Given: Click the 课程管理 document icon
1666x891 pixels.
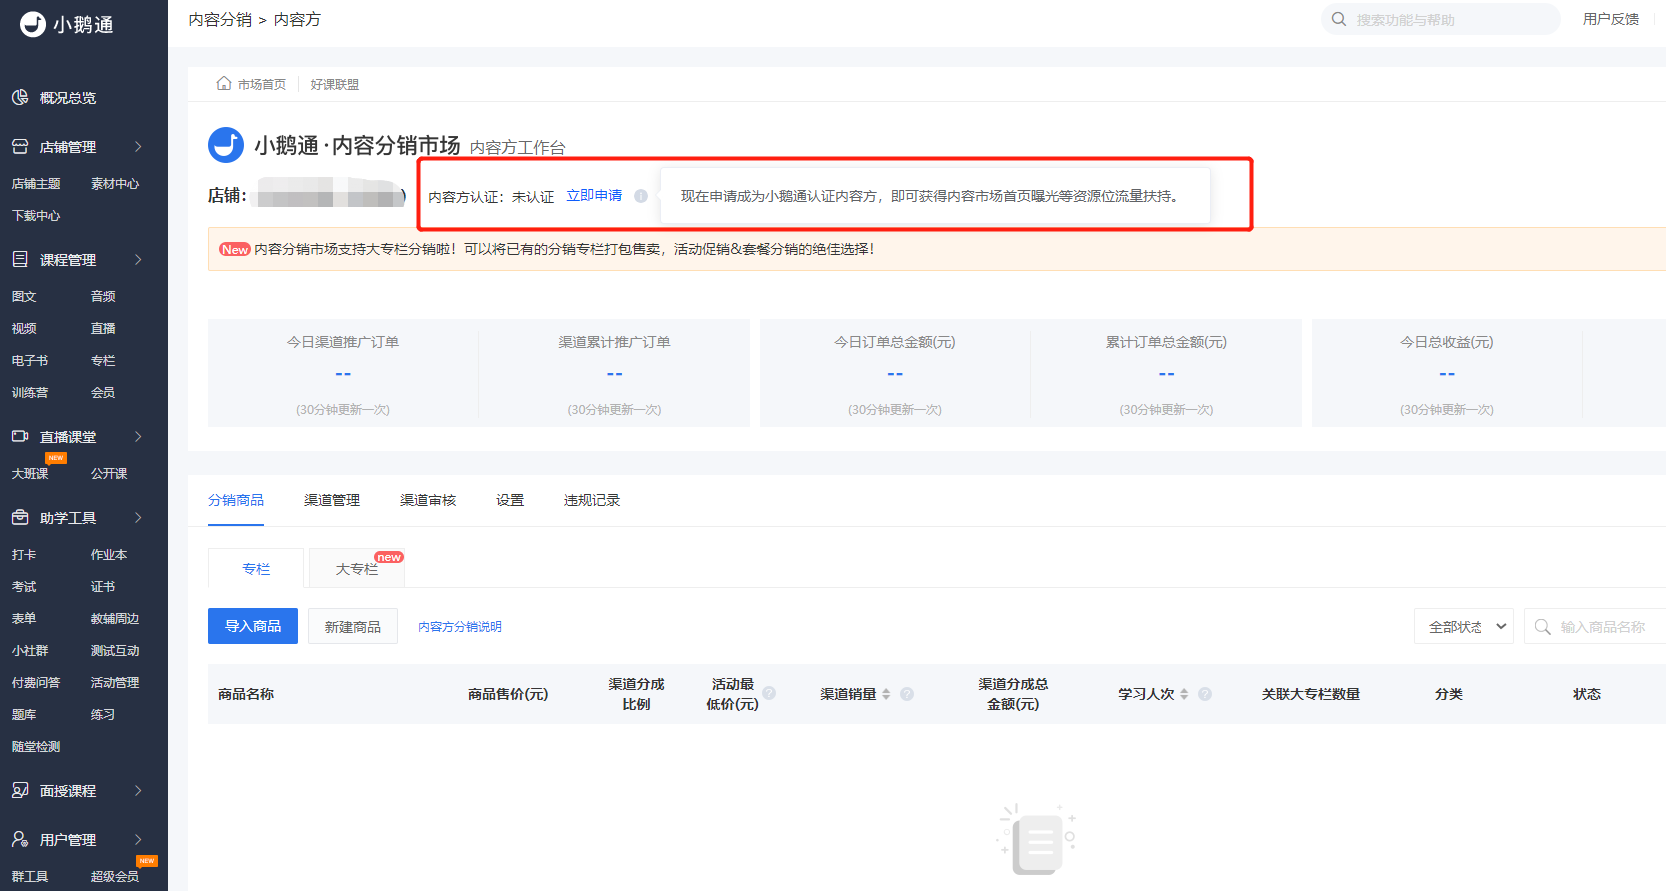Looking at the screenshot, I should [x=20, y=260].
